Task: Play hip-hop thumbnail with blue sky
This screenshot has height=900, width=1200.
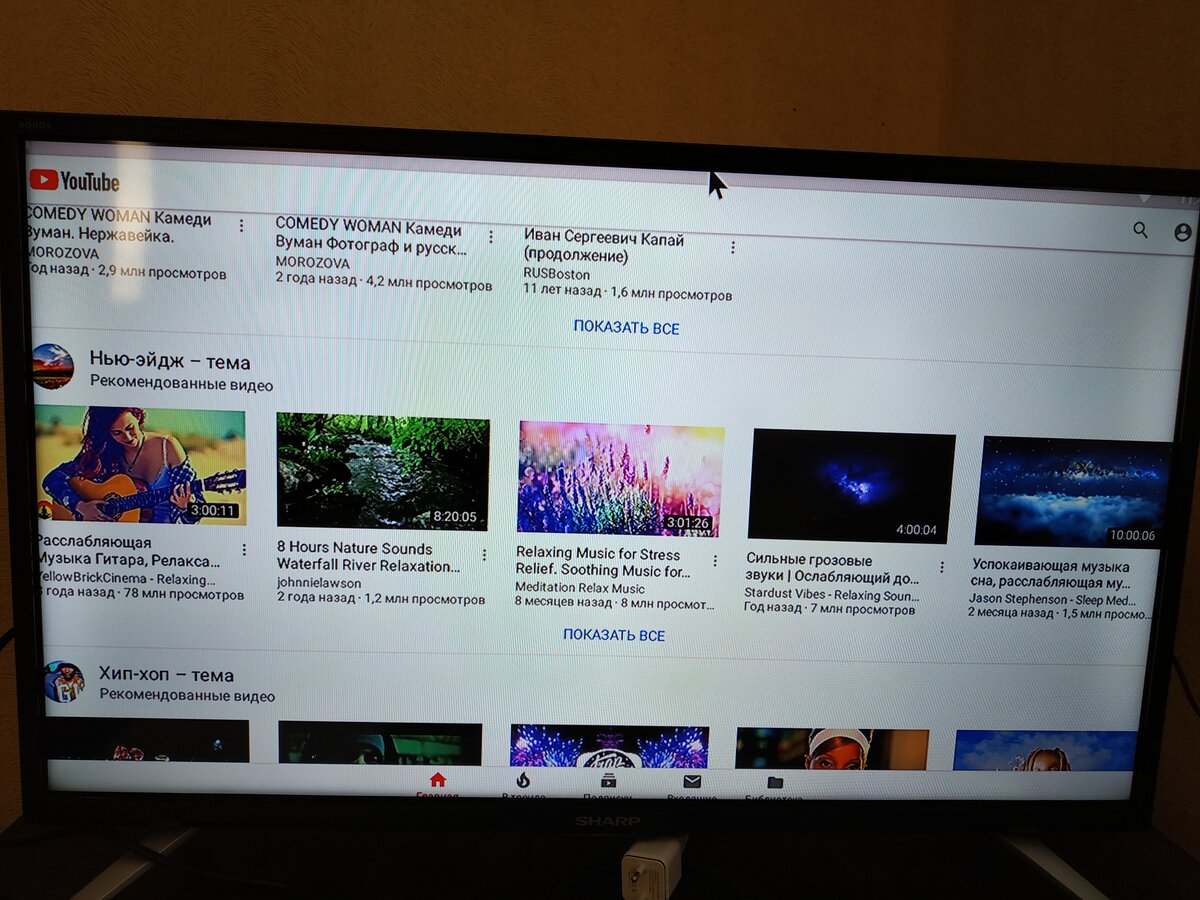Action: pos(1045,750)
